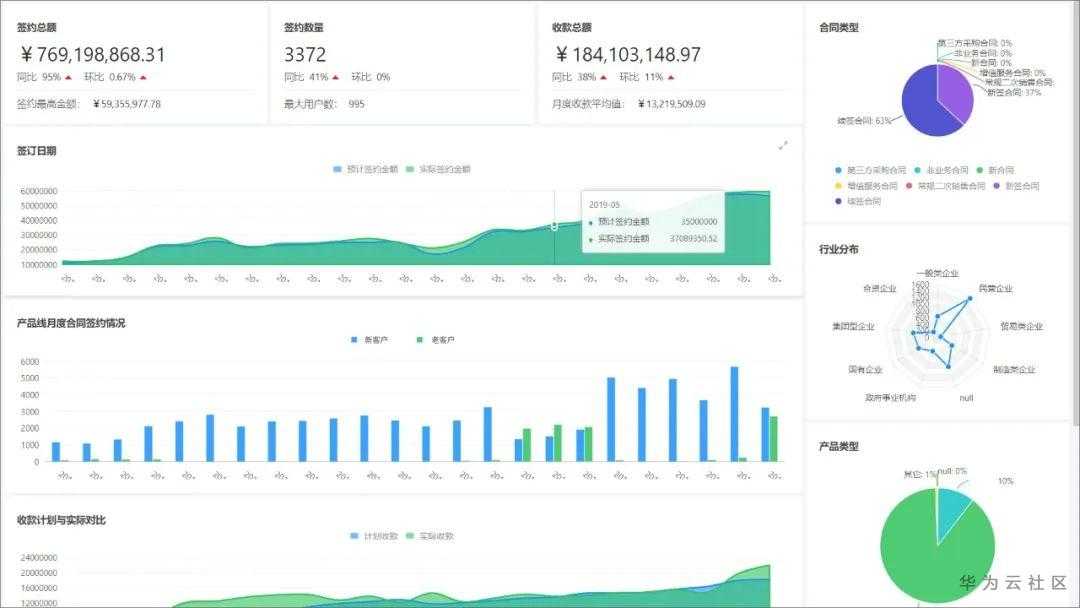
Task: Click the 签约最高金额 value ¥59,355,977.78
Action: click(127, 104)
